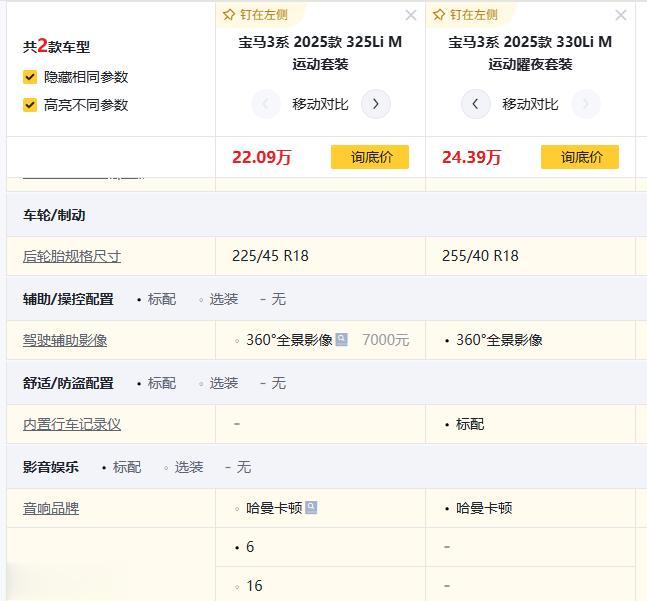This screenshot has width=647, height=601.
Task: Open the 内置行车记录仪 parameter link
Action: pyautogui.click(x=72, y=424)
